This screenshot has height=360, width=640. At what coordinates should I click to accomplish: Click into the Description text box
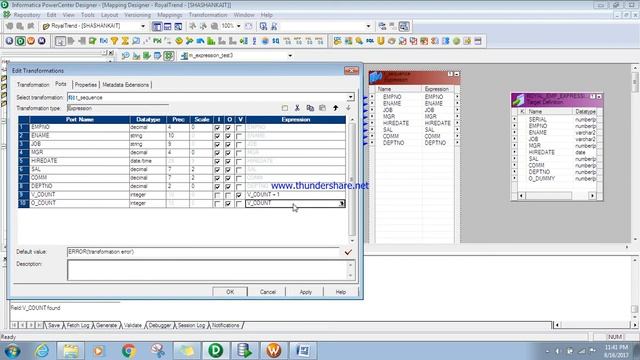tap(207, 270)
